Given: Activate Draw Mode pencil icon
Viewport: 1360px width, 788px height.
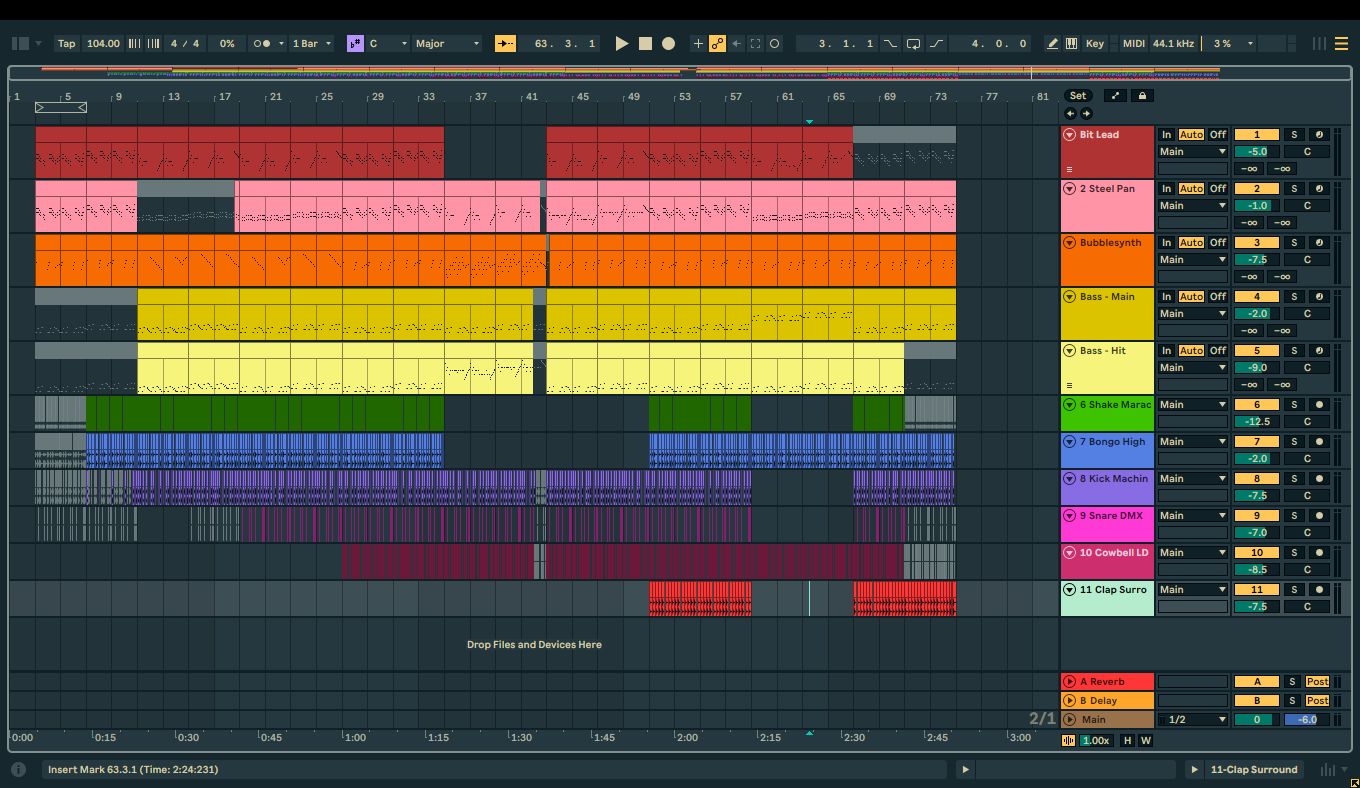Looking at the screenshot, I should 1052,44.
